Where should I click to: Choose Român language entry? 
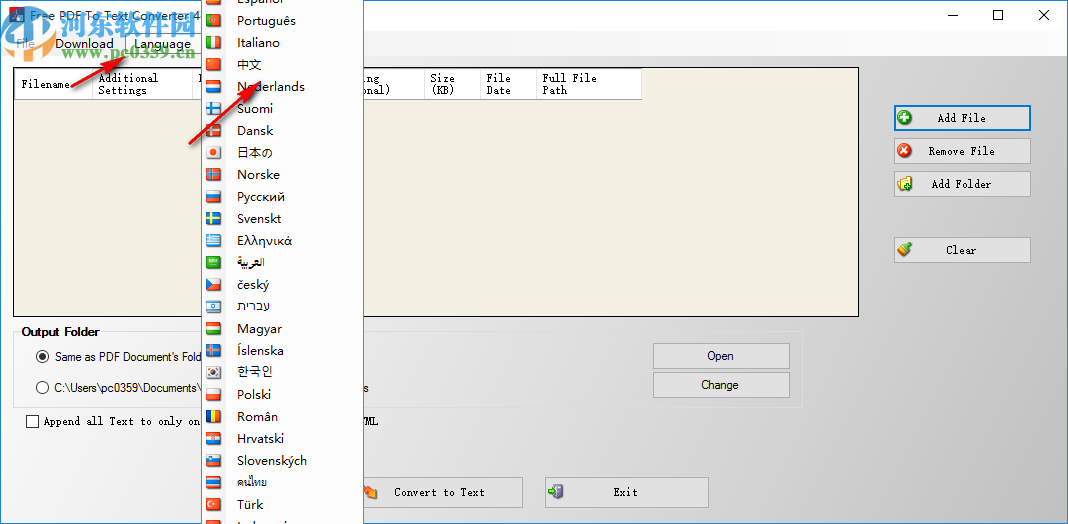click(283, 417)
